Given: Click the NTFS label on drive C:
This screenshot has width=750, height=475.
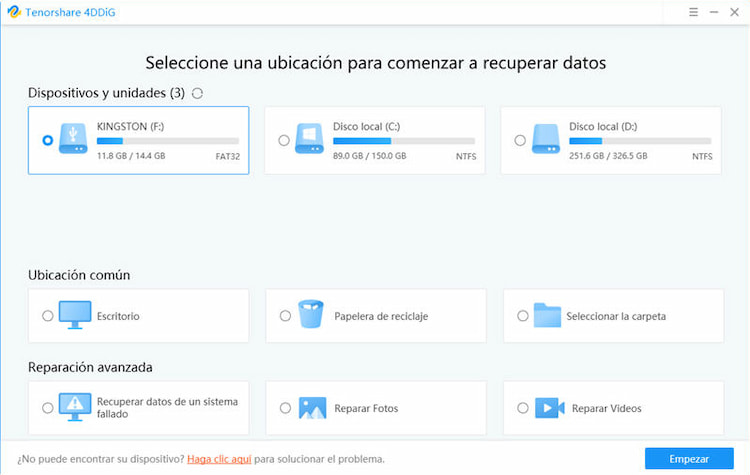Looking at the screenshot, I should tap(466, 156).
